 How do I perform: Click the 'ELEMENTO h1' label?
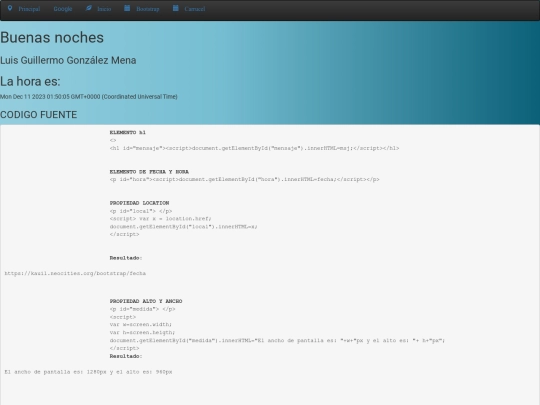click(x=128, y=133)
